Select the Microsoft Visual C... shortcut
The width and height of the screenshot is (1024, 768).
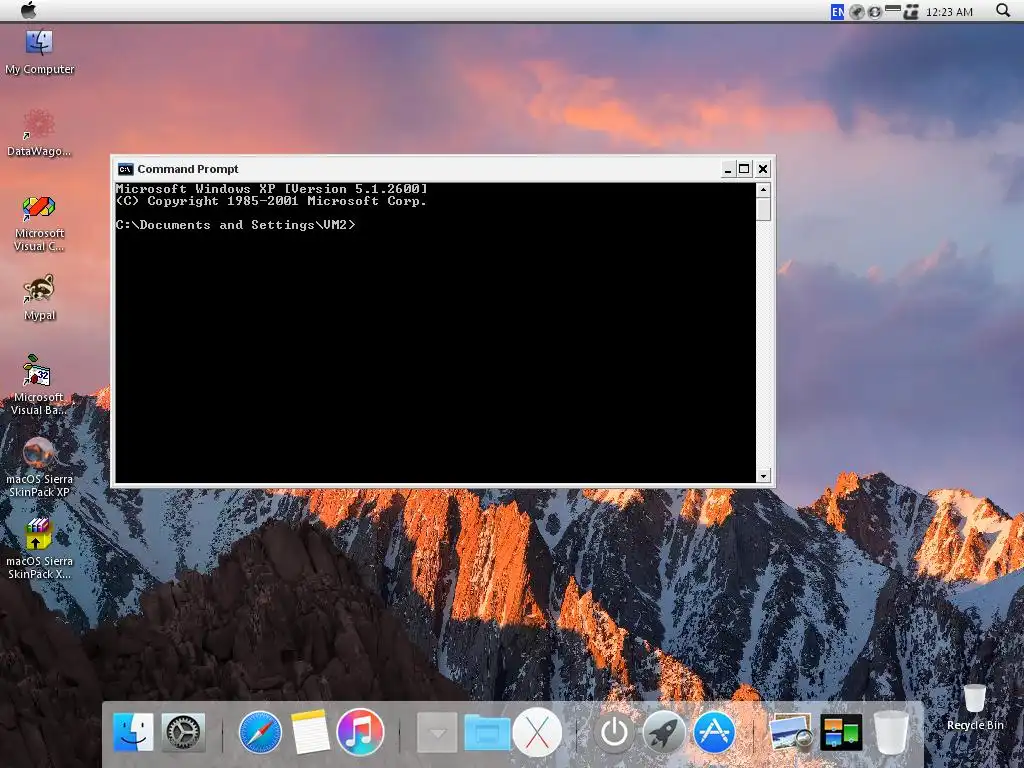[x=39, y=223]
